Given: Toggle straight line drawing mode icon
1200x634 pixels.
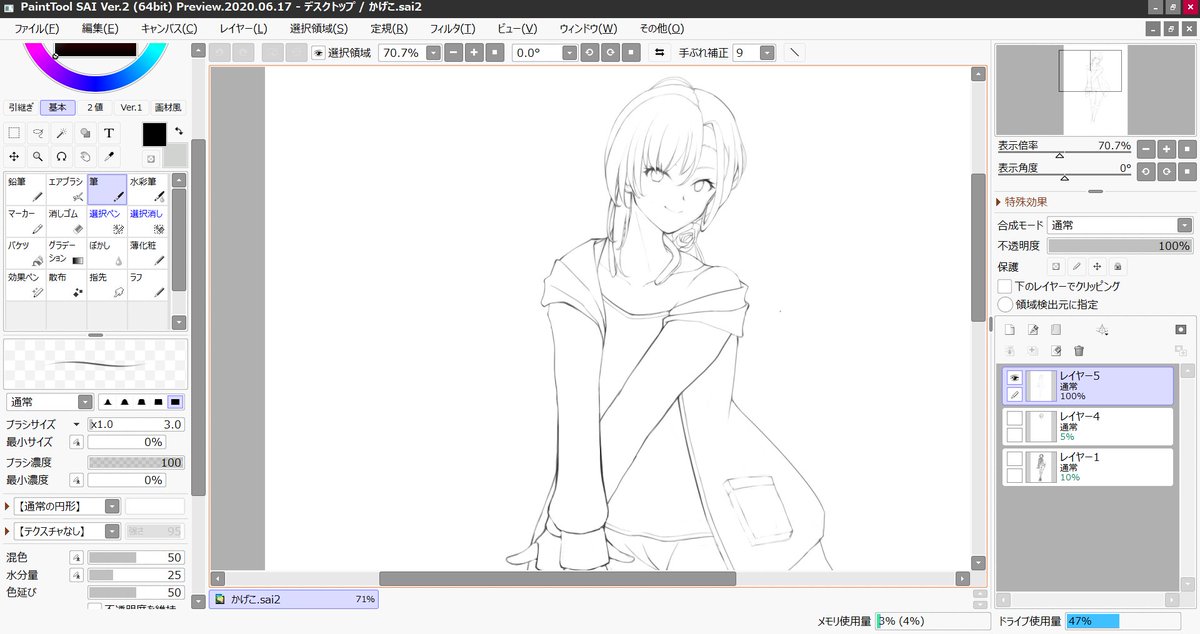Looking at the screenshot, I should pyautogui.click(x=794, y=52).
